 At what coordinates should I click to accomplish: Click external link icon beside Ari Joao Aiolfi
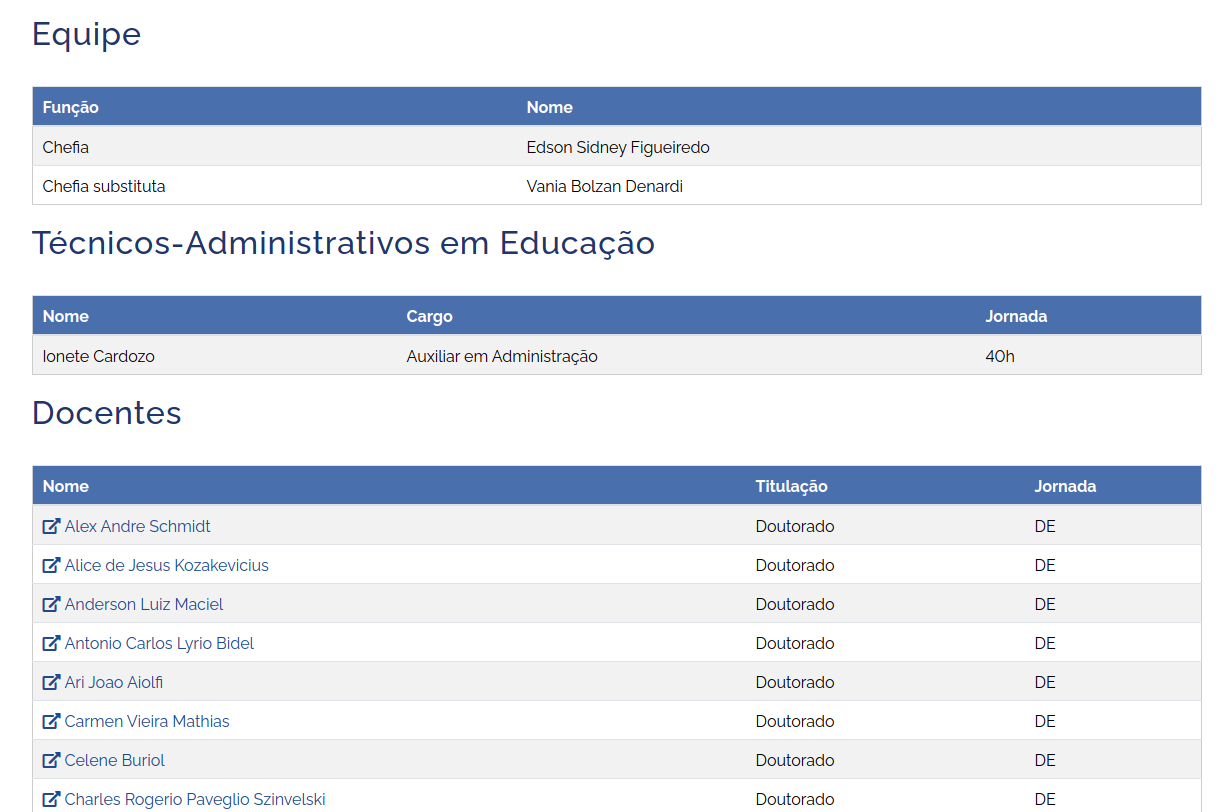(x=51, y=682)
